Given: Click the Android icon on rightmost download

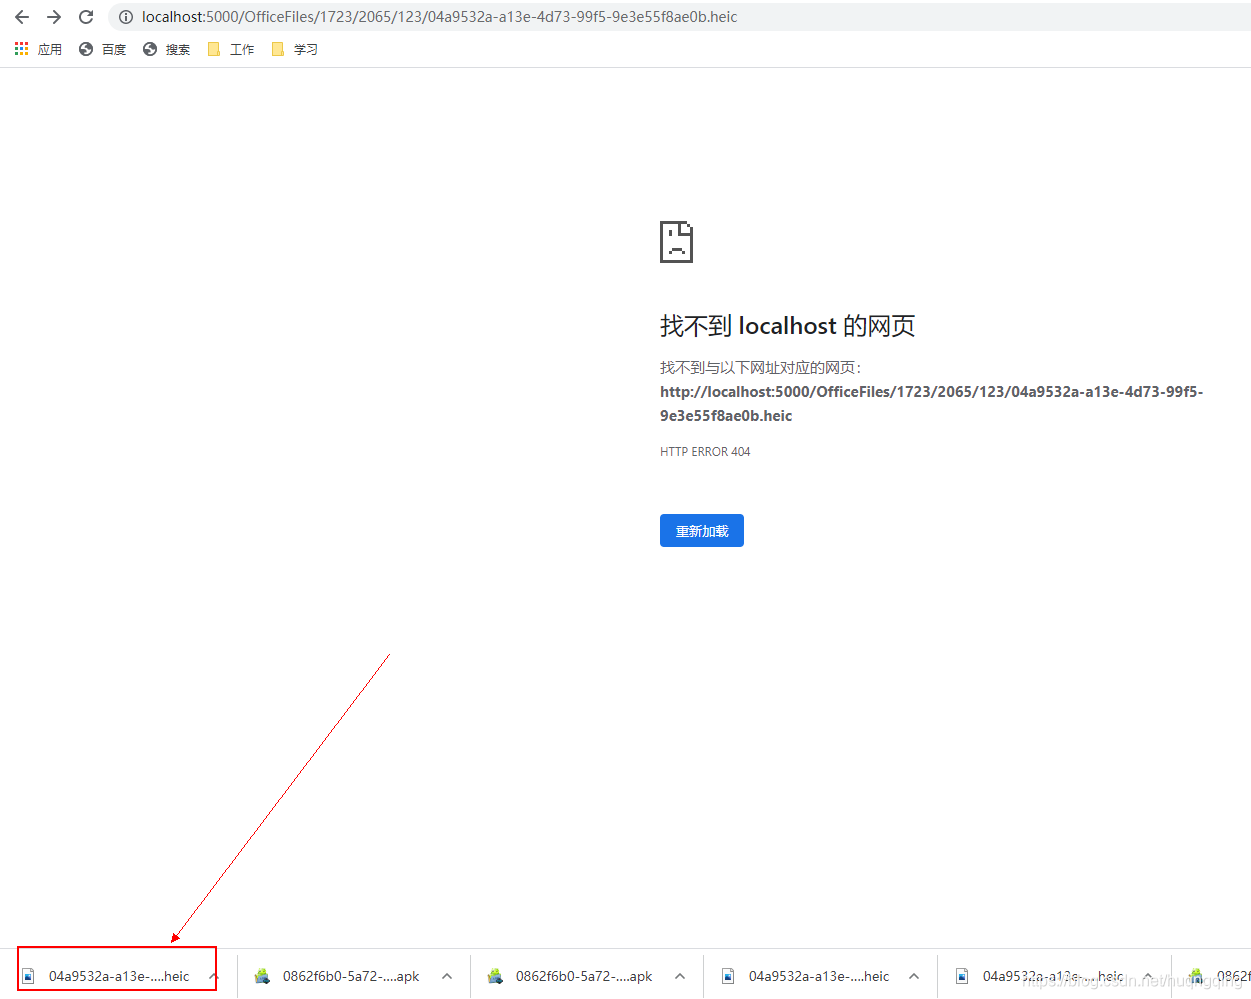Looking at the screenshot, I should (1196, 976).
